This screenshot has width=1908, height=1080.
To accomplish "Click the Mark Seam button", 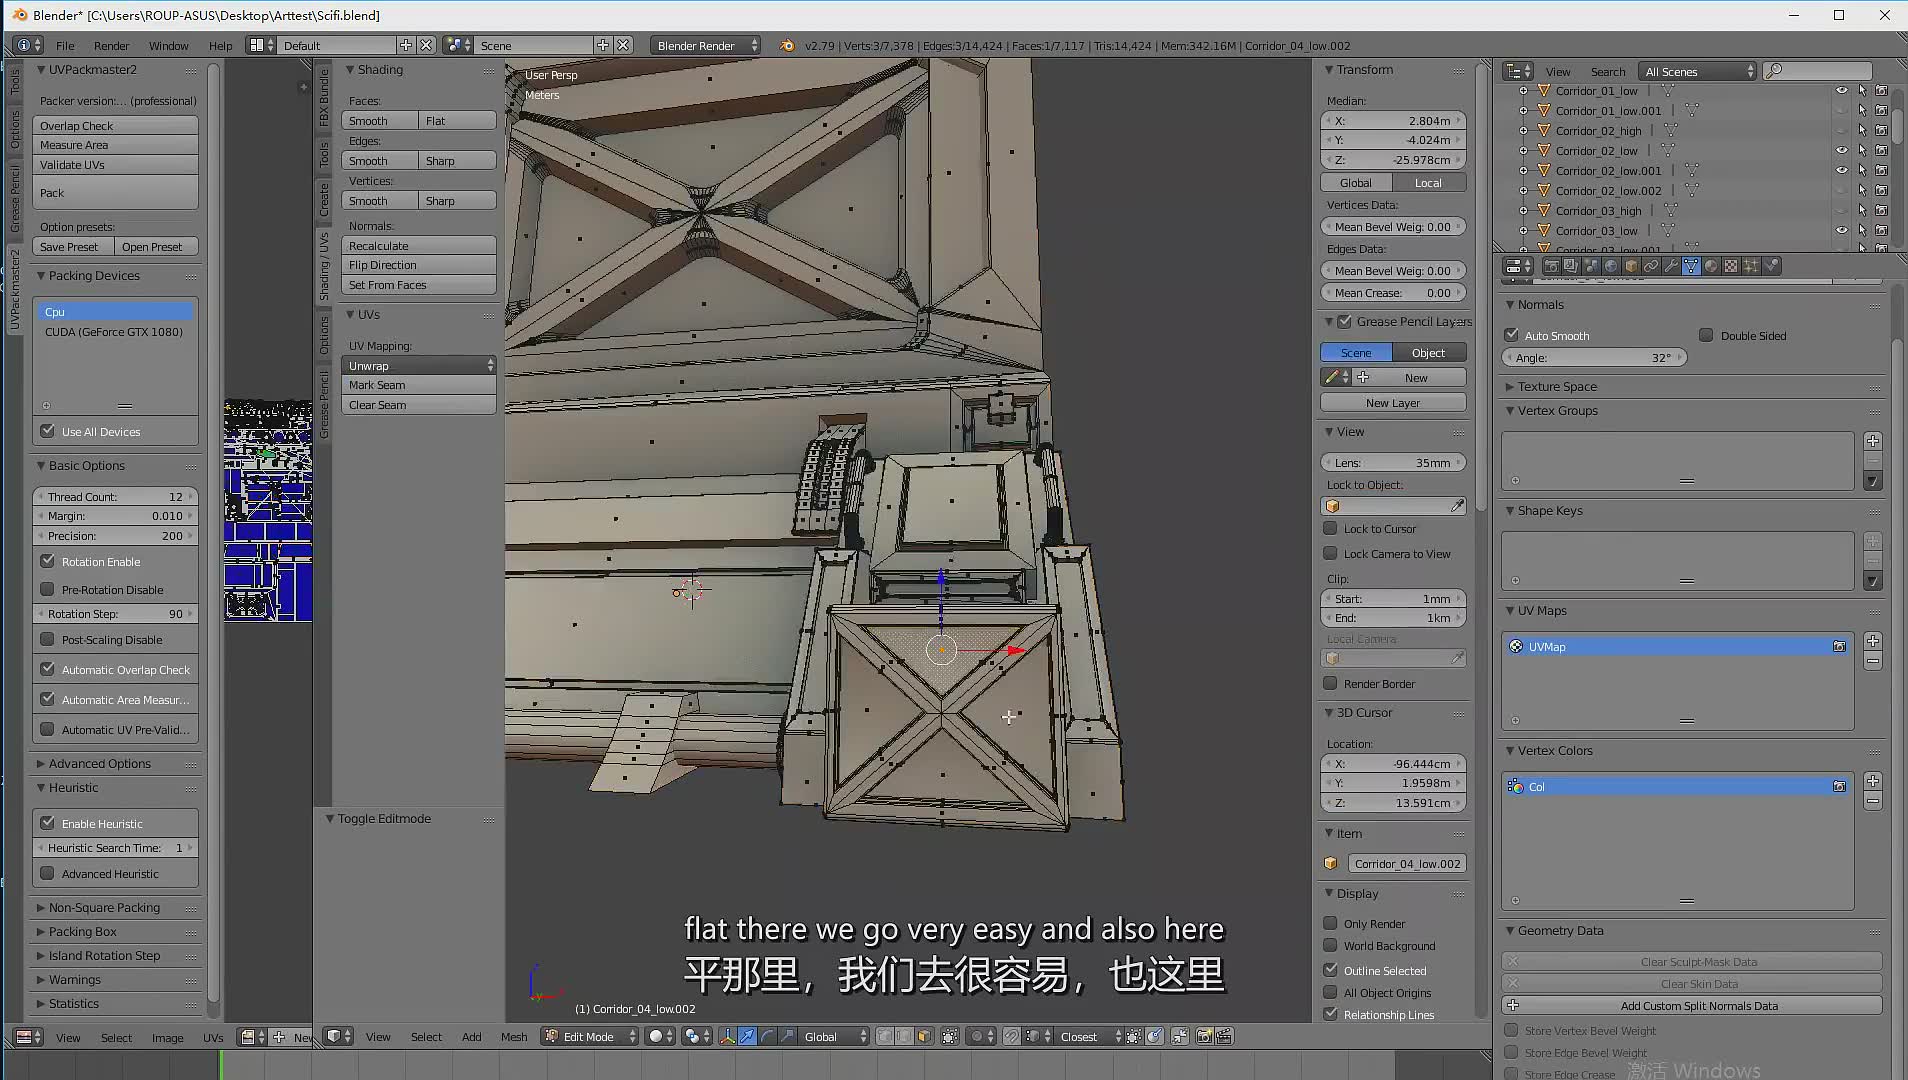I will click(419, 385).
